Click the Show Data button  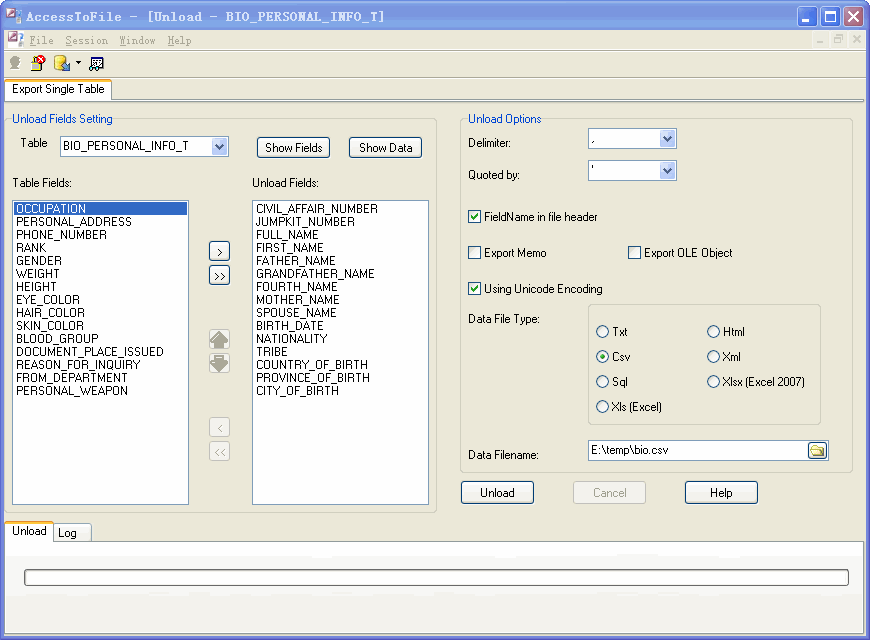coord(386,148)
